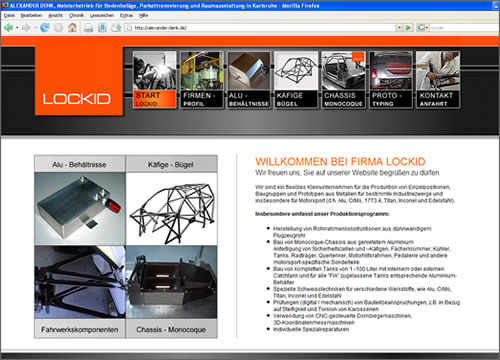Click the toolbar icon left of address bar
Image resolution: width=500 pixels, height=360 pixels.
116,28
